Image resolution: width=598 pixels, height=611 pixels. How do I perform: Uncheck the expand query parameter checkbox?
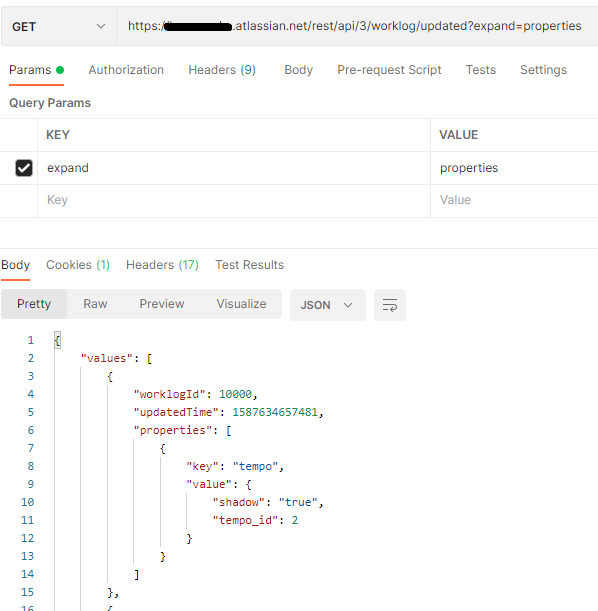(x=24, y=168)
